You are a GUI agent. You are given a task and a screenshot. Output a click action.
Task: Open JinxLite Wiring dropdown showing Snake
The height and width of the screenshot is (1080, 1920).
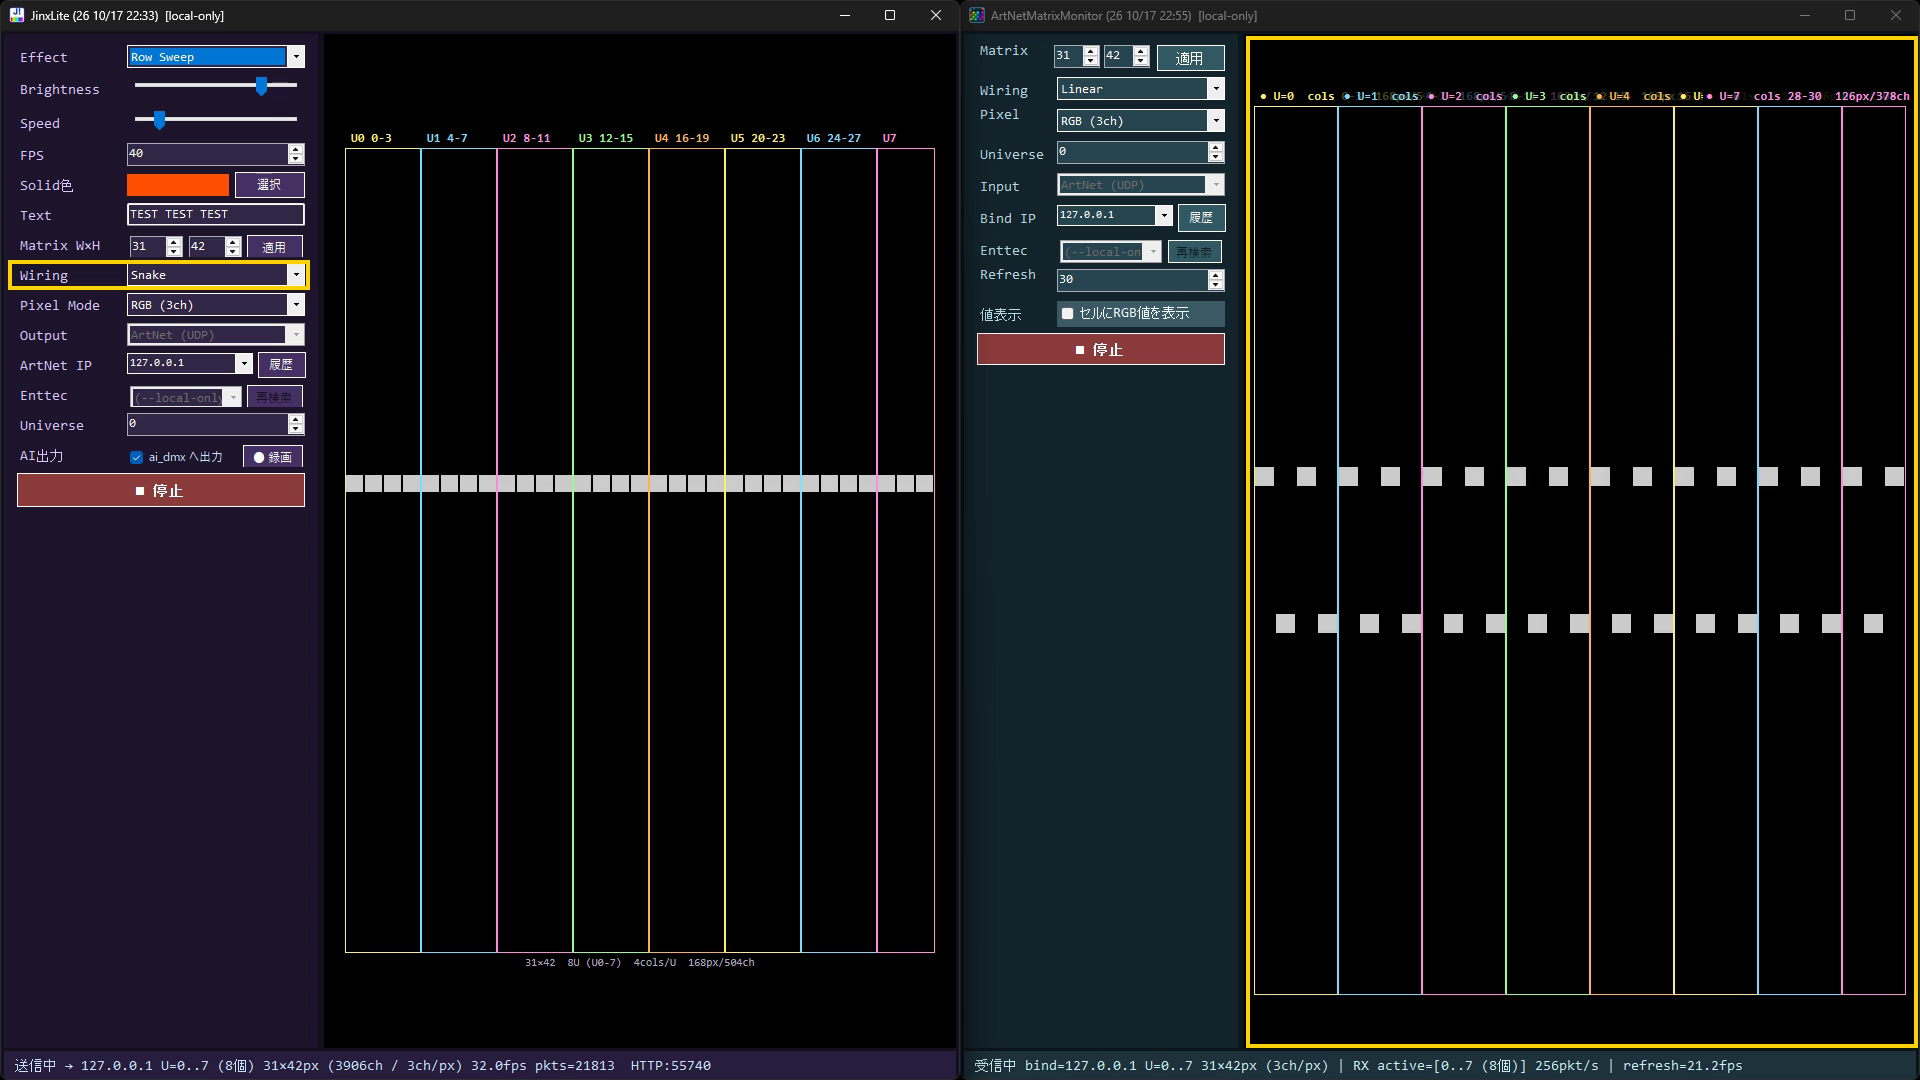(216, 275)
